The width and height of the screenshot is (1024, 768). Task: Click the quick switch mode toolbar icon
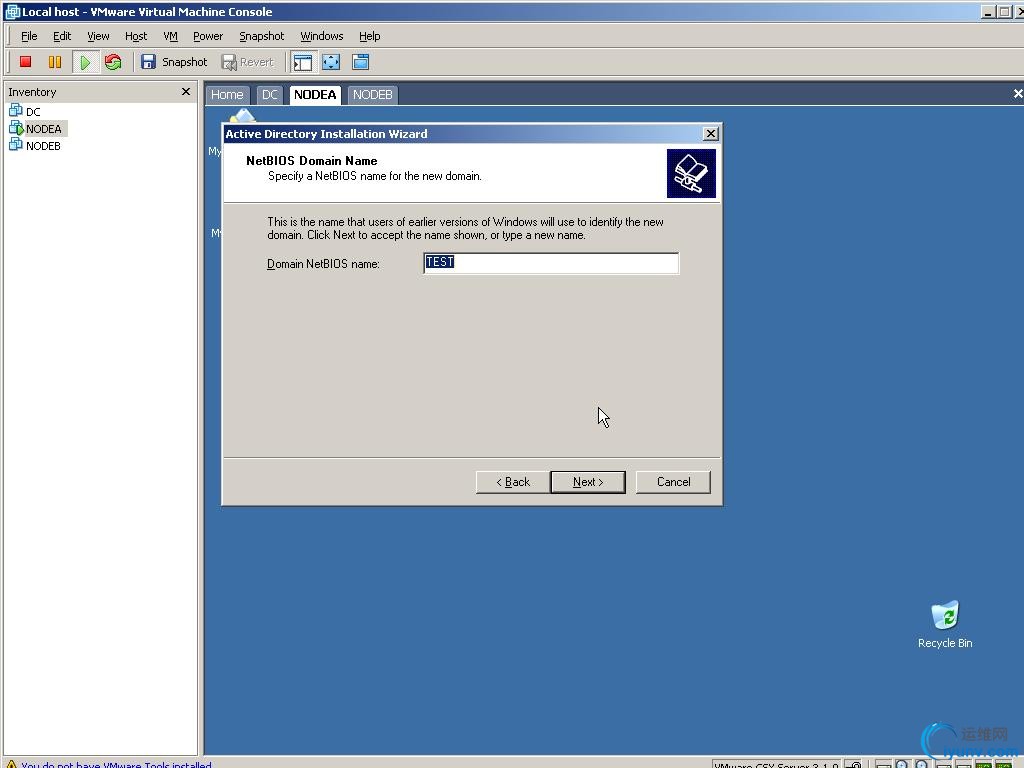[360, 62]
